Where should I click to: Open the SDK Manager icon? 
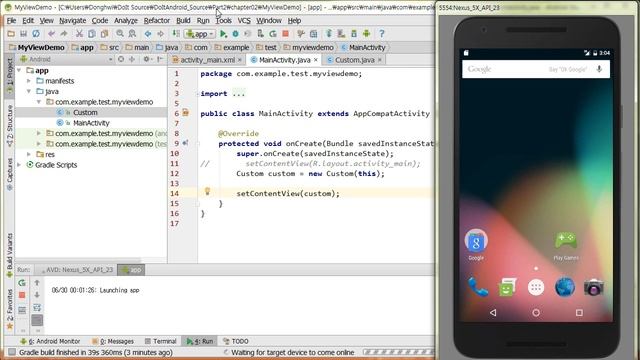tap(354, 34)
